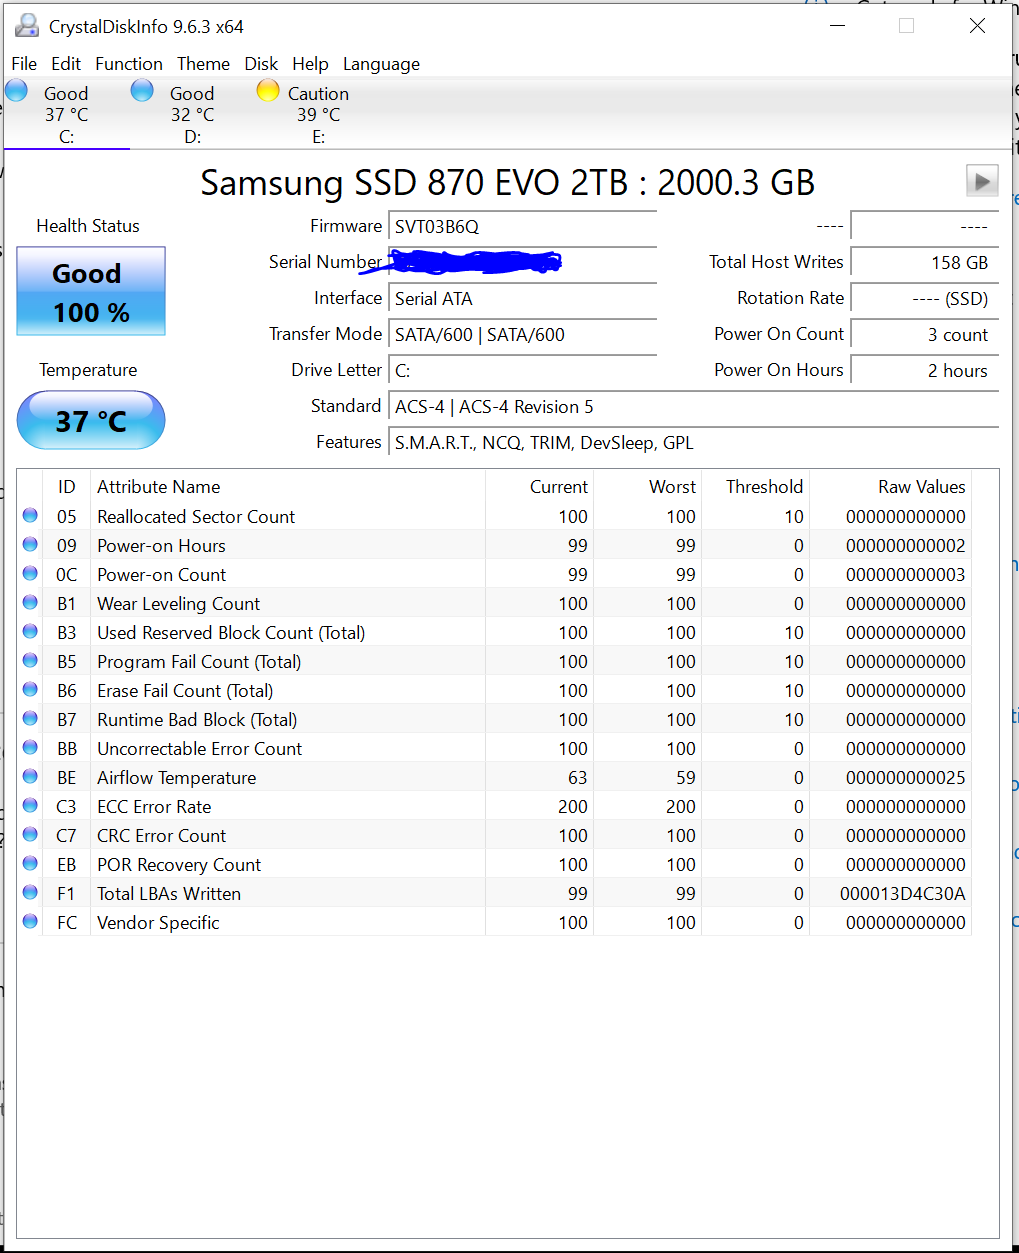Click the next disk arrow button
The width and height of the screenshot is (1019, 1253).
click(x=982, y=181)
